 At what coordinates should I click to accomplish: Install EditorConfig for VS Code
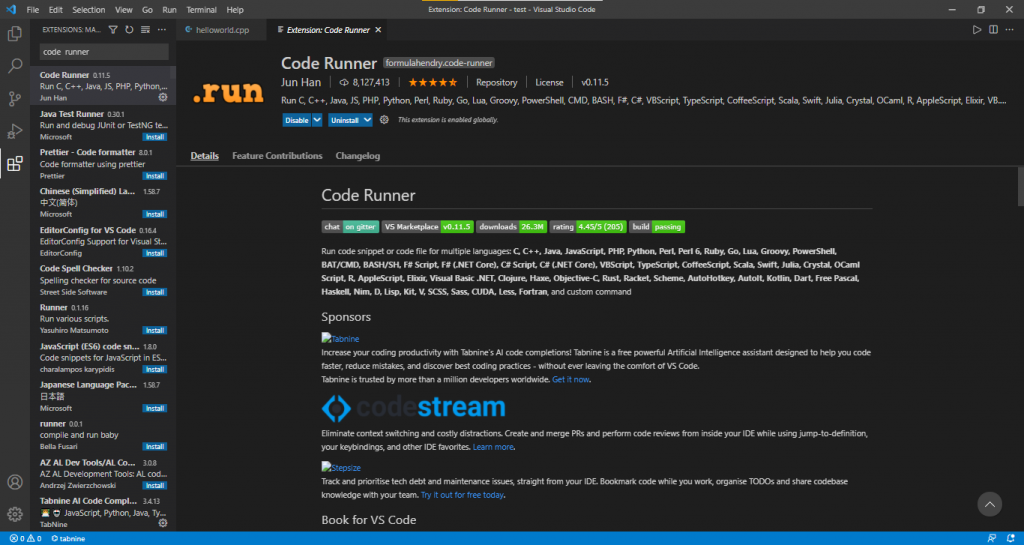pyautogui.click(x=155, y=253)
